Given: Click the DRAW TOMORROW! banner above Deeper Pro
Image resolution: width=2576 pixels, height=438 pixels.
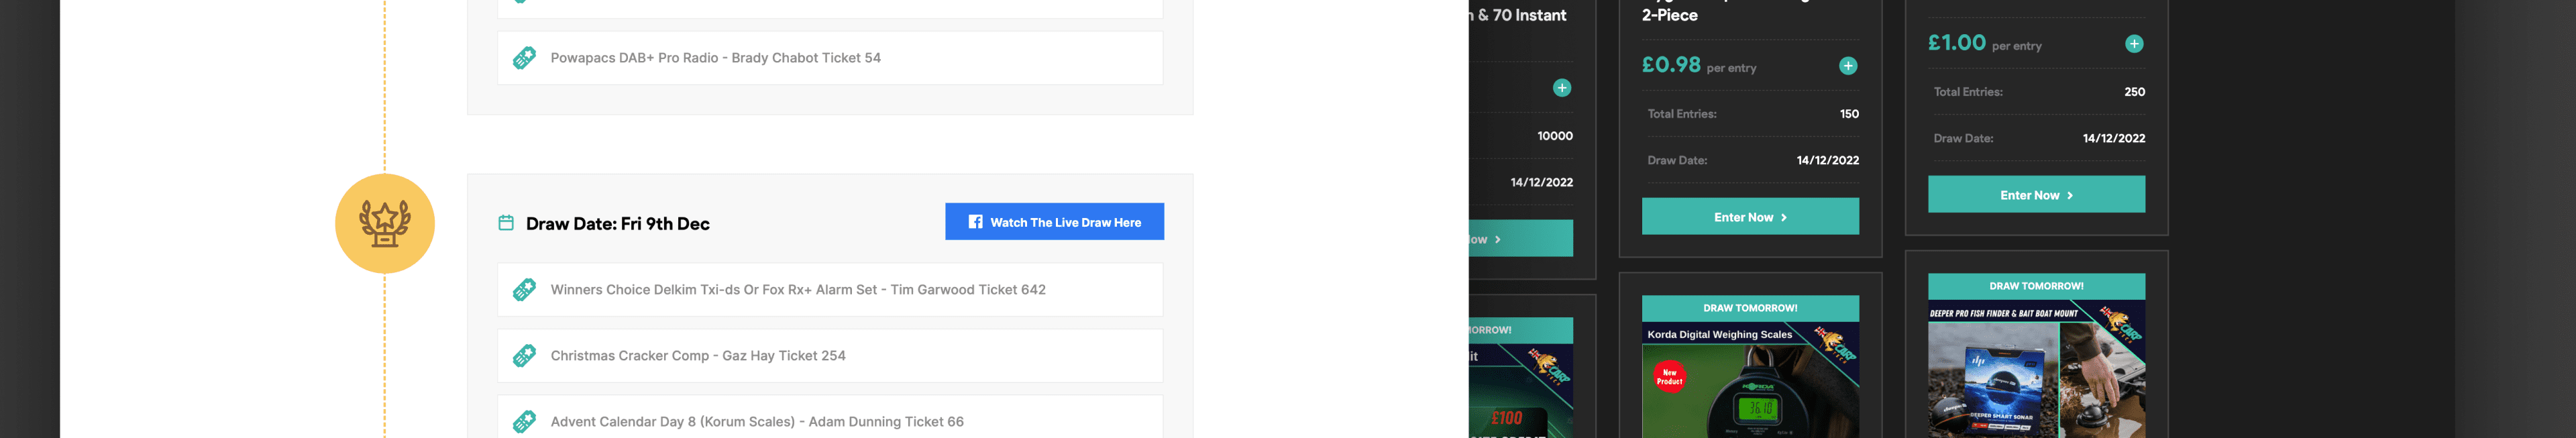Looking at the screenshot, I should pyautogui.click(x=2036, y=286).
